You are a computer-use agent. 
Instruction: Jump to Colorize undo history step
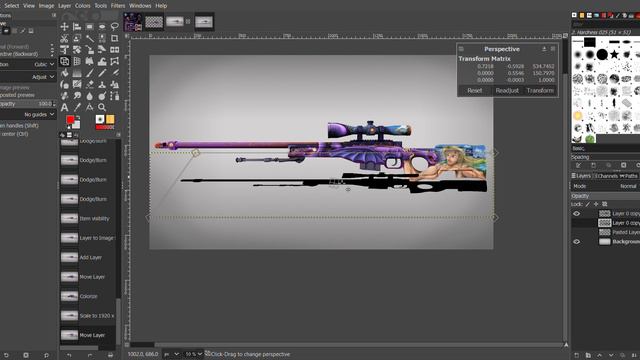(89, 296)
